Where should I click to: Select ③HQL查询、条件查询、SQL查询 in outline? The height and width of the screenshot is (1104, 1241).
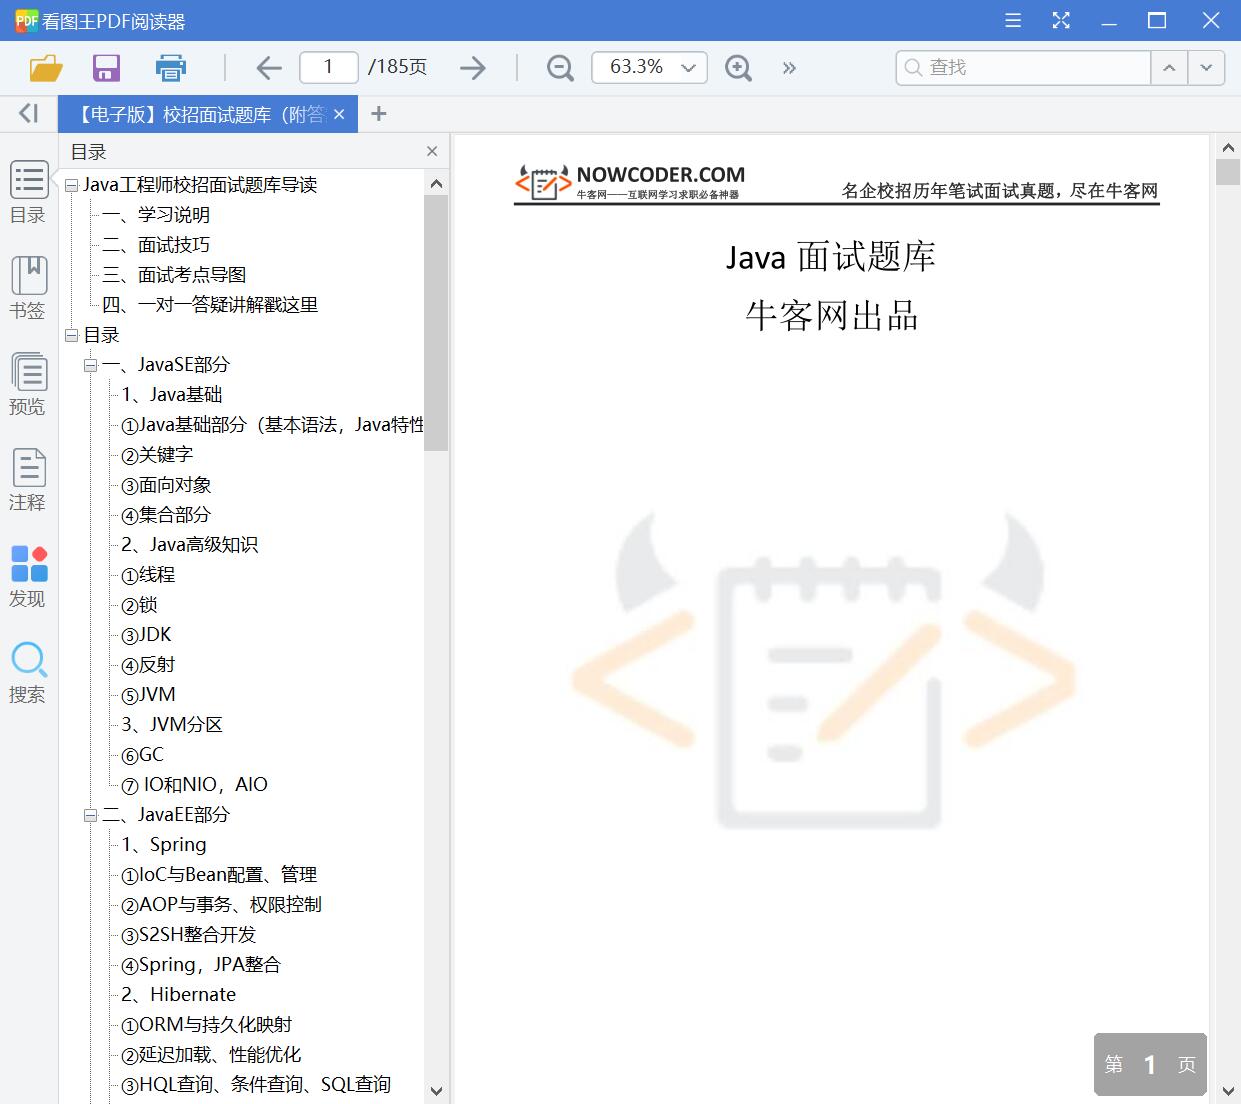pyautogui.click(x=256, y=1085)
